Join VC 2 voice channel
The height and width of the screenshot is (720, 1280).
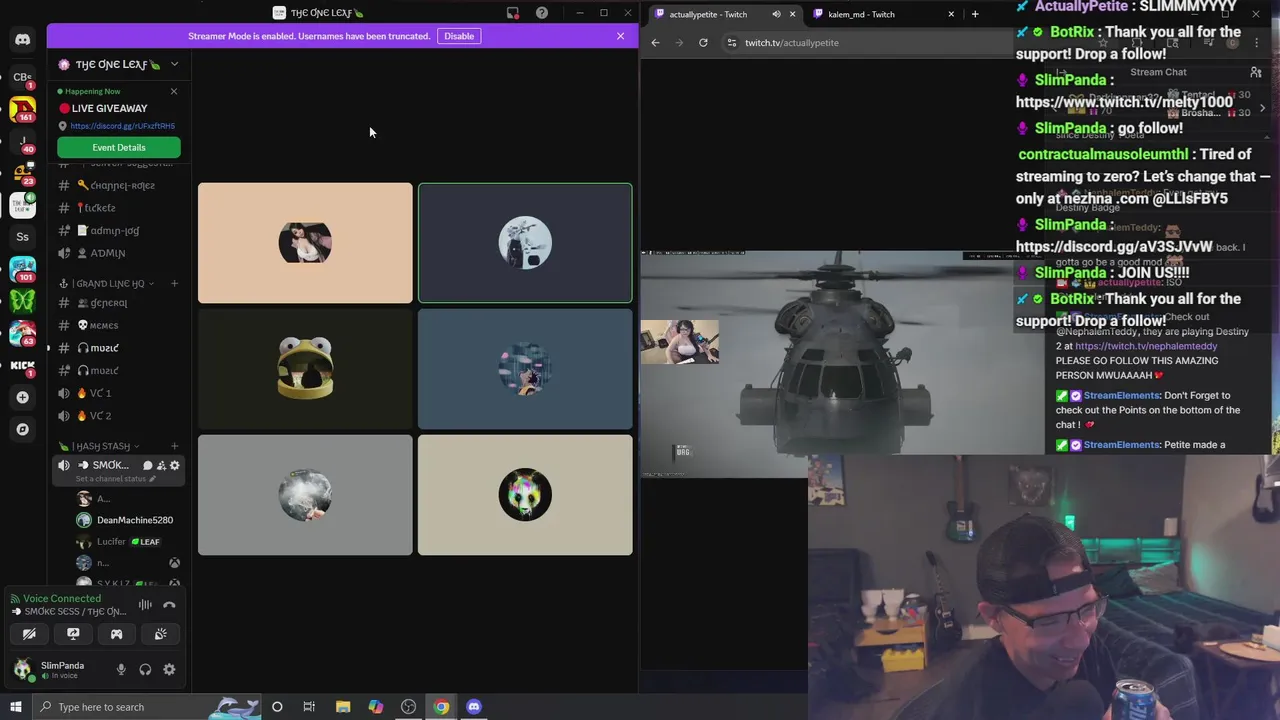[117, 416]
